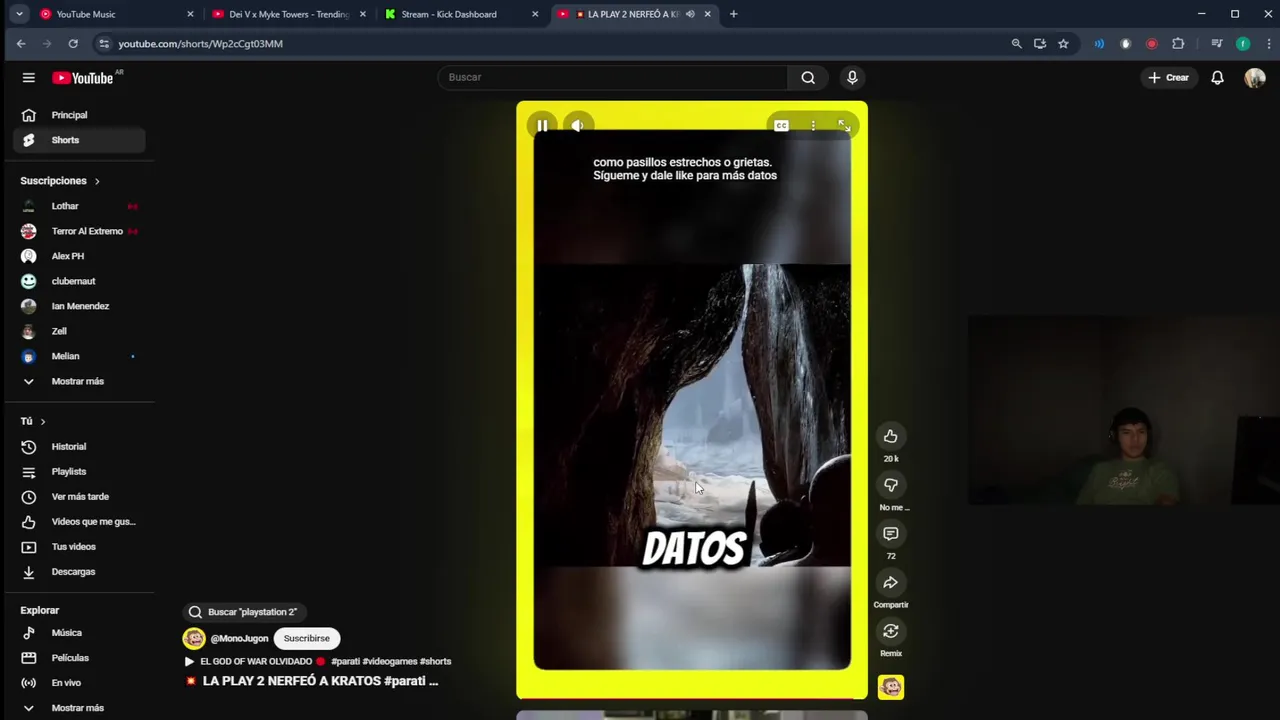Screen dimensions: 1280x720
Task: Bookmark this page with the star
Action: (x=1063, y=44)
